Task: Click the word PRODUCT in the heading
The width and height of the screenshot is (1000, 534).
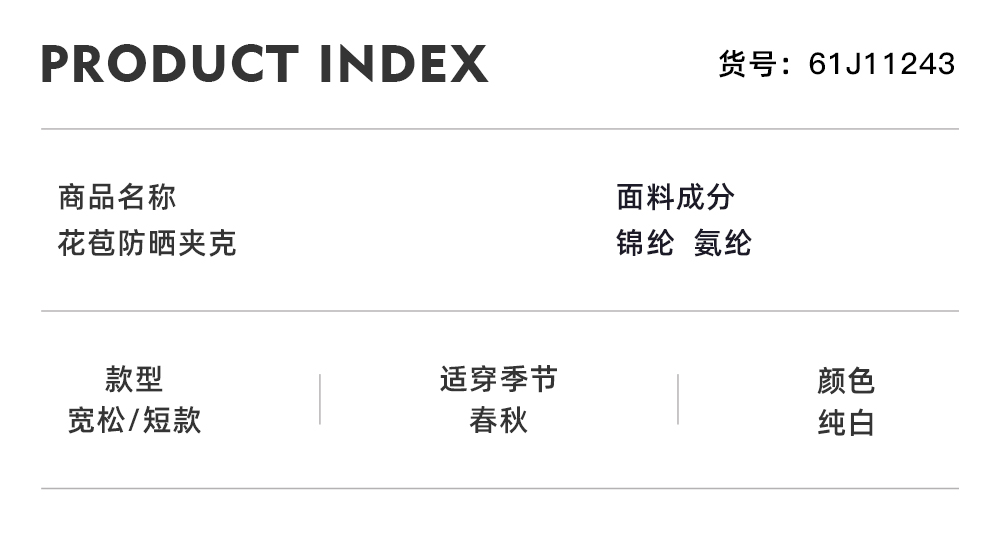Action: pos(170,64)
